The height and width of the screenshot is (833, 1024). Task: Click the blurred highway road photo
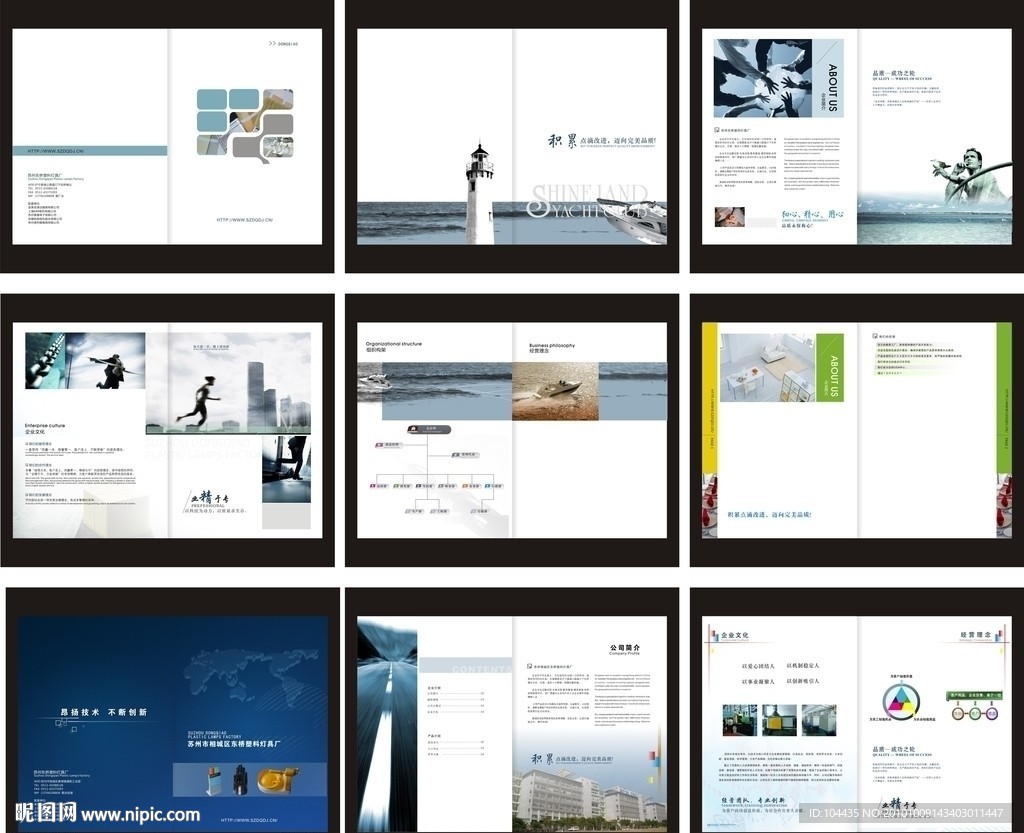387,723
